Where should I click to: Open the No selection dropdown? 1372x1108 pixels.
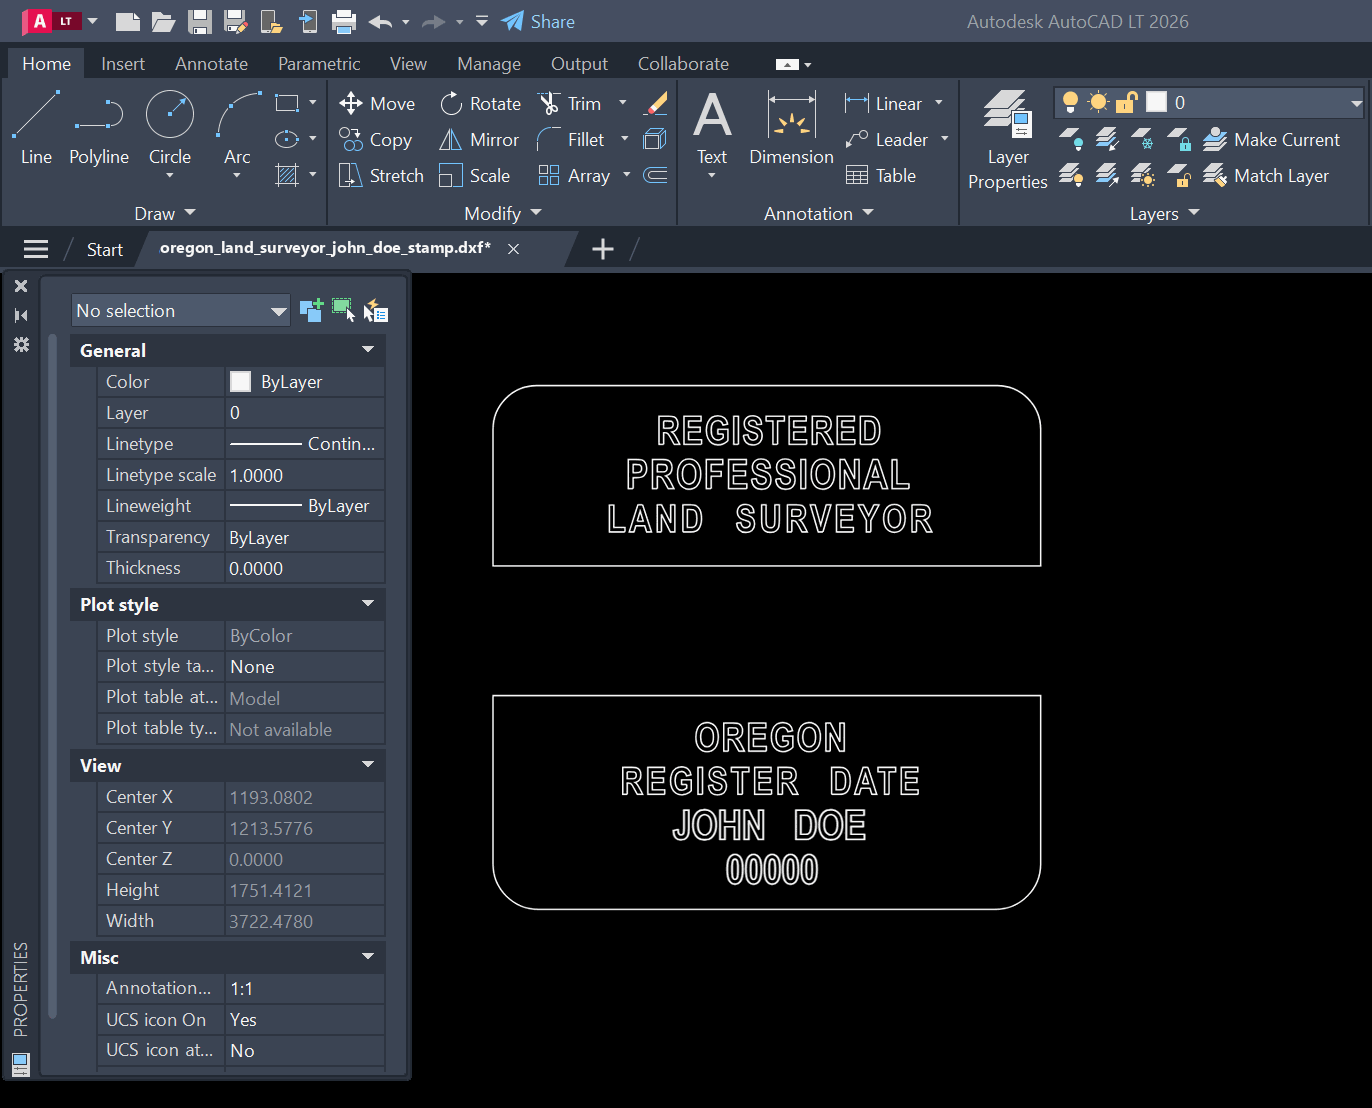pyautogui.click(x=181, y=311)
